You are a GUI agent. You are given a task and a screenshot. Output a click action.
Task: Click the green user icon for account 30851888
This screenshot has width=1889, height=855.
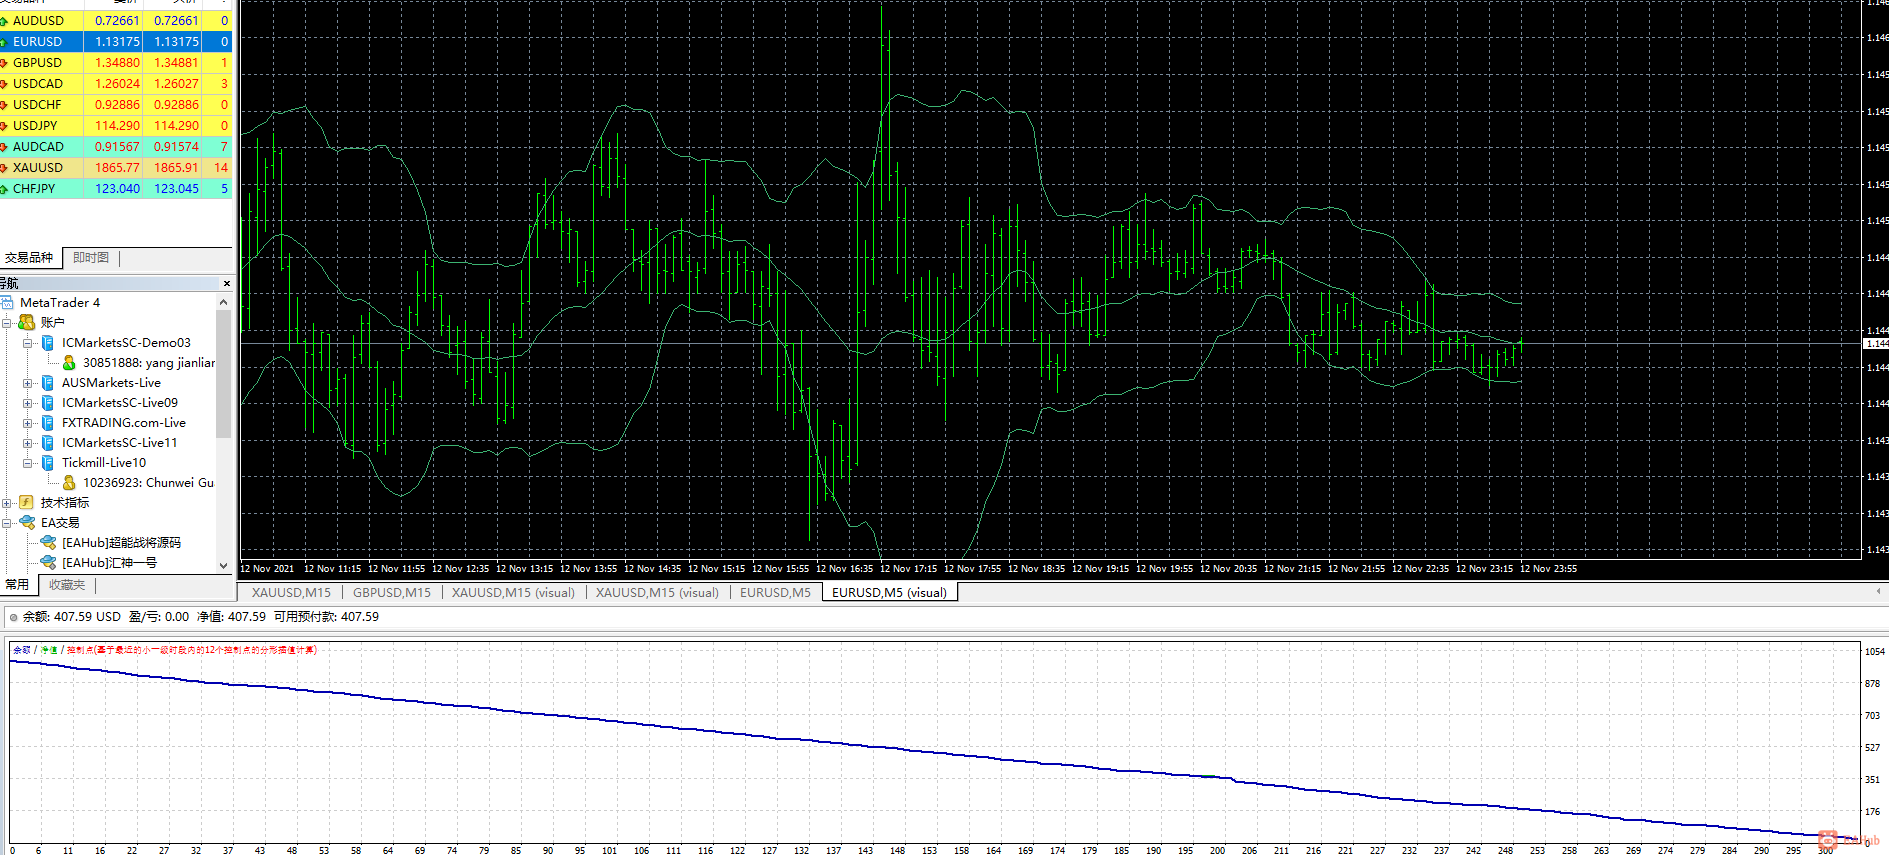pyautogui.click(x=69, y=363)
